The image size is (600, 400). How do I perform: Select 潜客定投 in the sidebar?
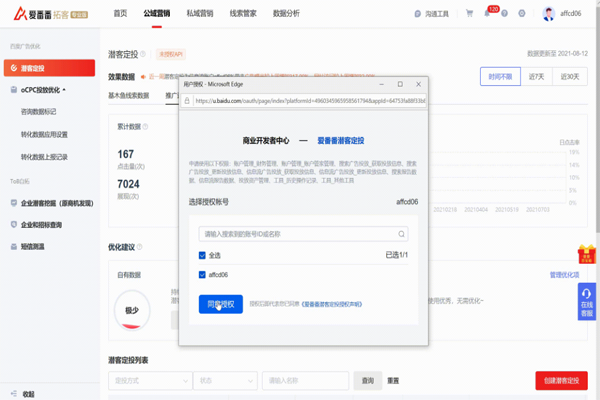tap(49, 68)
